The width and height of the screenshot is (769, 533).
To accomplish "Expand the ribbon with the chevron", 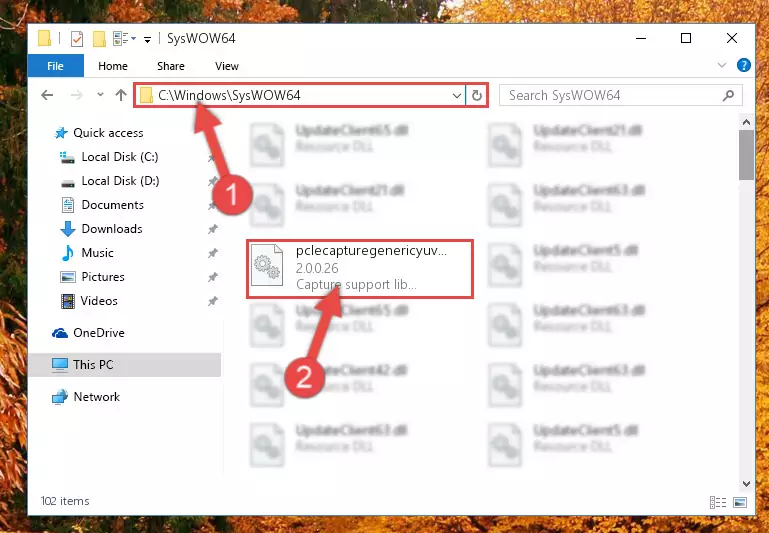I will click(x=721, y=65).
